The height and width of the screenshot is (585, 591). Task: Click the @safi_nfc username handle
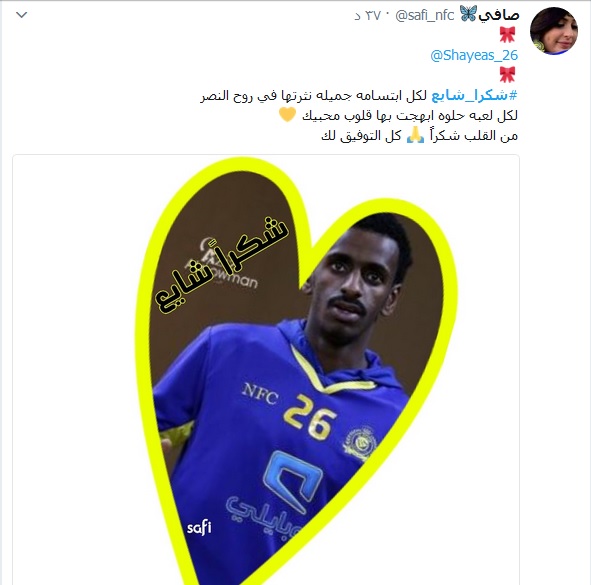(424, 15)
